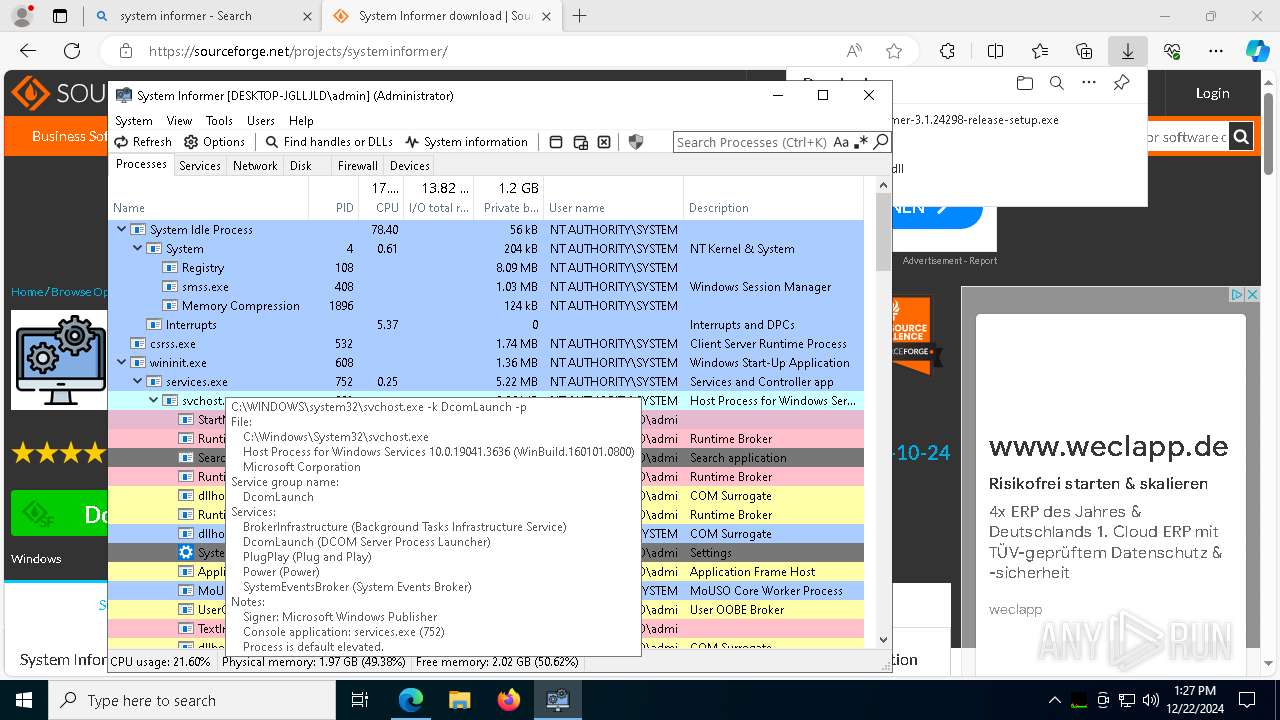Open Edge split screen icon
The image size is (1280, 720).
pos(995,51)
